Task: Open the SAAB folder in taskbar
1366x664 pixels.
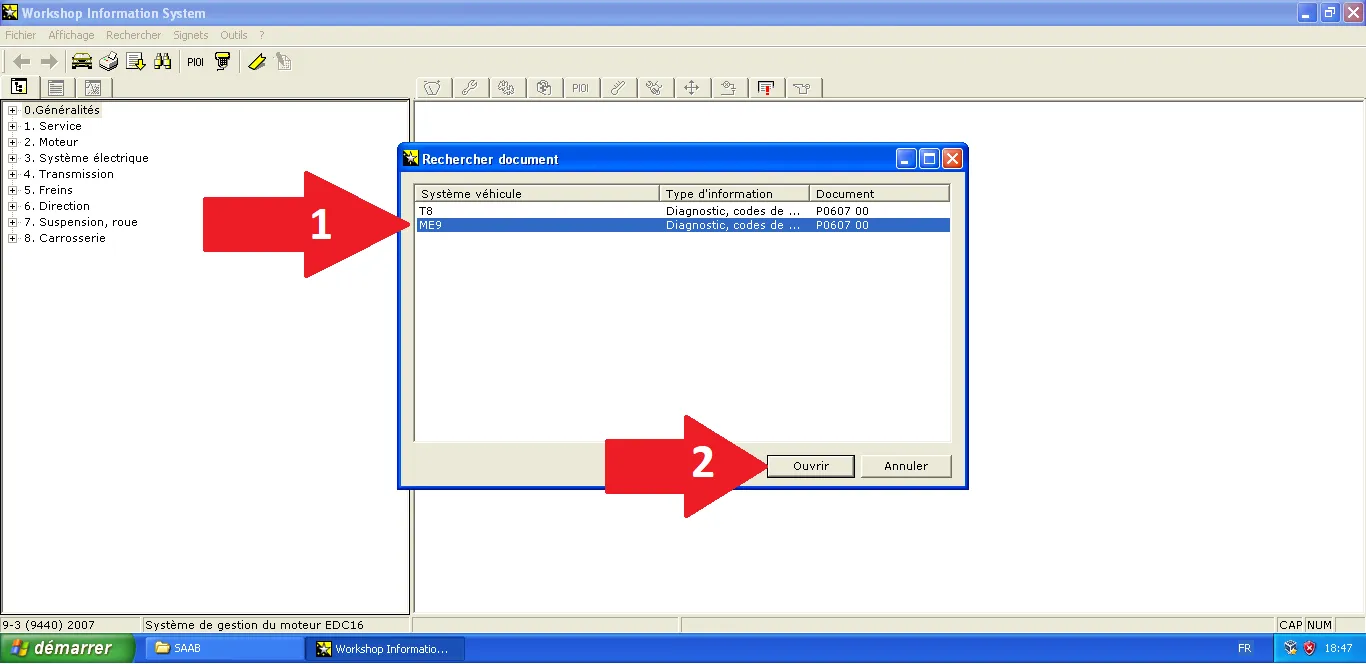Action: click(224, 649)
